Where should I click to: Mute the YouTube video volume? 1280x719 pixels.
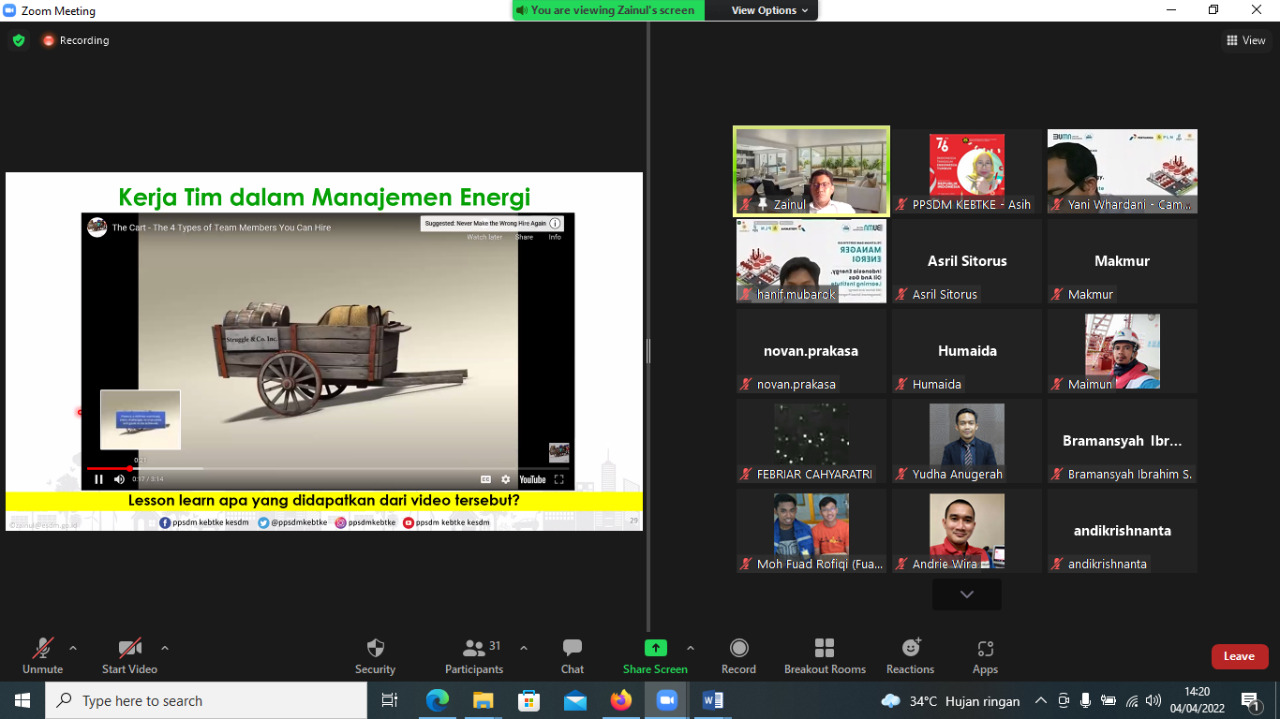point(119,480)
